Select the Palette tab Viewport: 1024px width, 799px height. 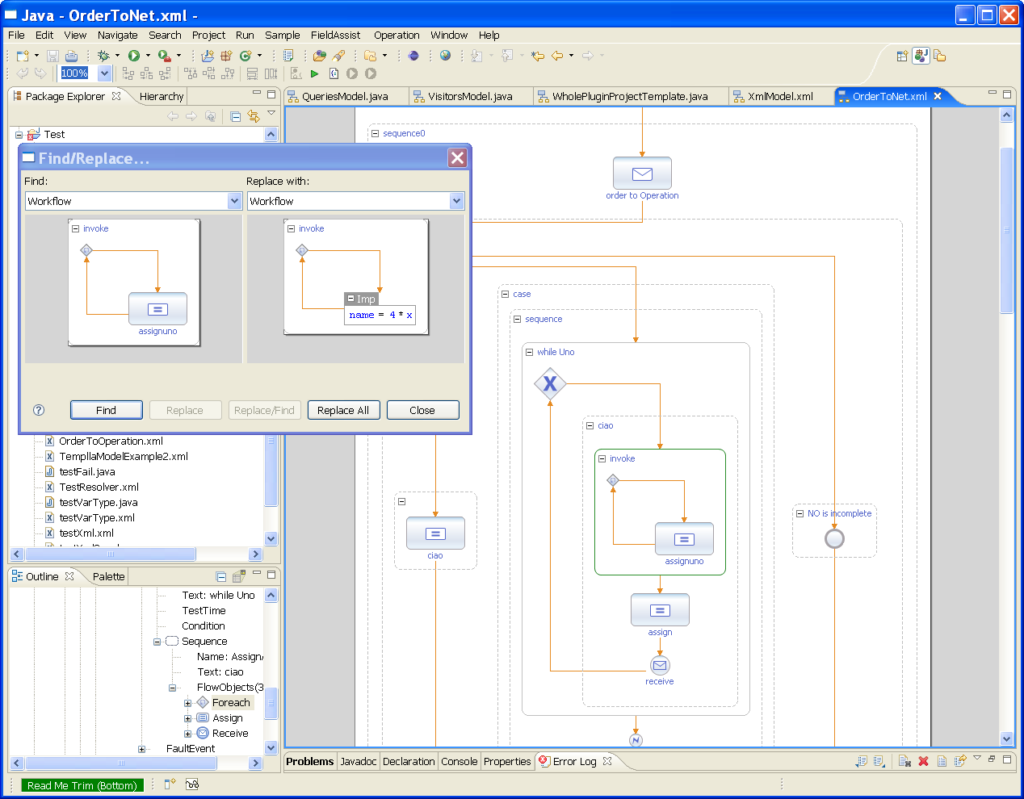[x=107, y=576]
